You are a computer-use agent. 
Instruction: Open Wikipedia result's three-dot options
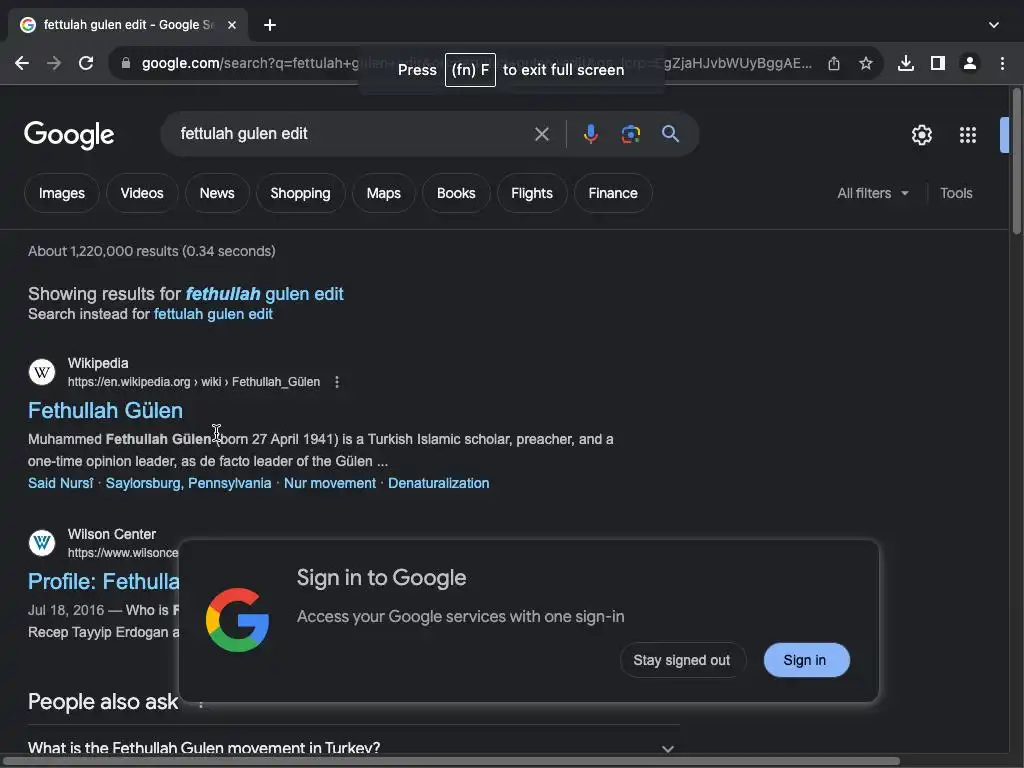(x=337, y=382)
